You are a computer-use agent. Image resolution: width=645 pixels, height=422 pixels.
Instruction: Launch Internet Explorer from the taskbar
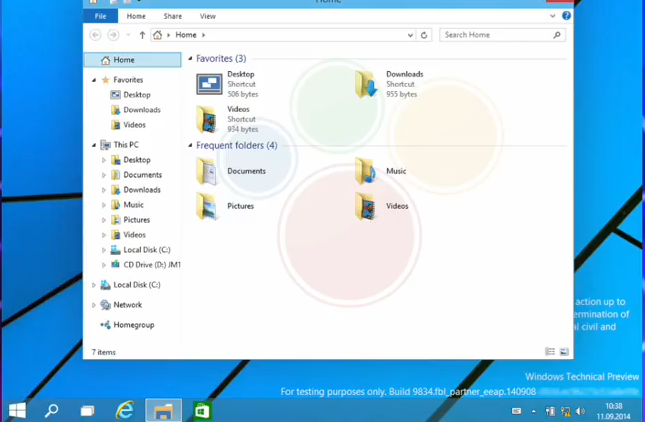125,410
